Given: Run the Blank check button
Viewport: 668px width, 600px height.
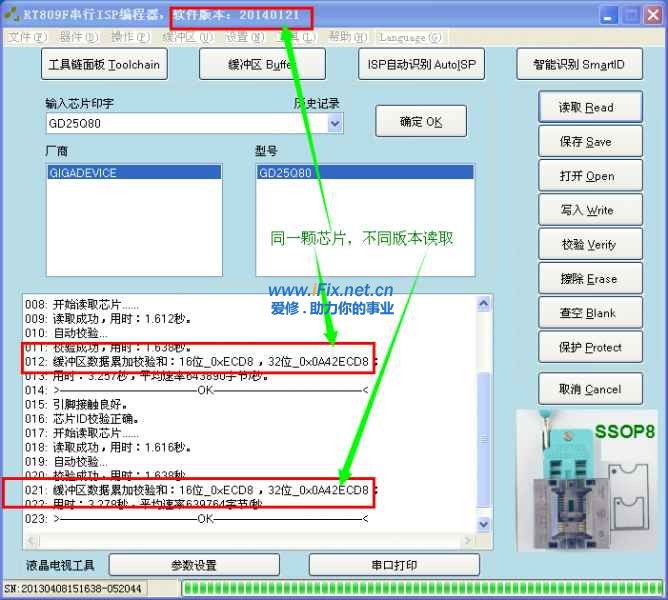Looking at the screenshot, I should [x=586, y=313].
